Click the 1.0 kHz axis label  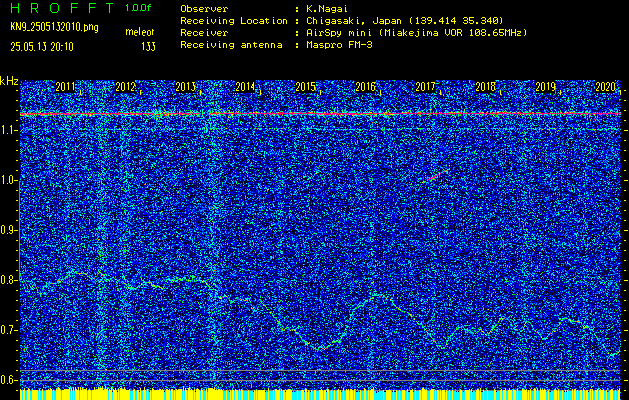(9, 180)
